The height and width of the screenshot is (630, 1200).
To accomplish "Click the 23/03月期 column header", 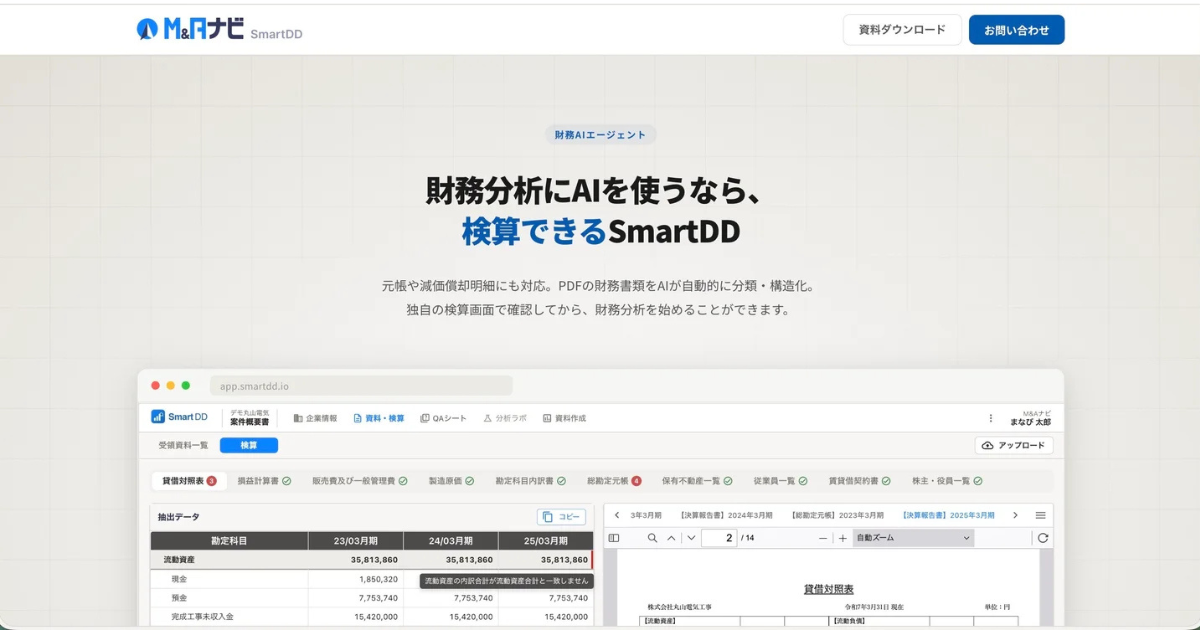I will [355, 541].
